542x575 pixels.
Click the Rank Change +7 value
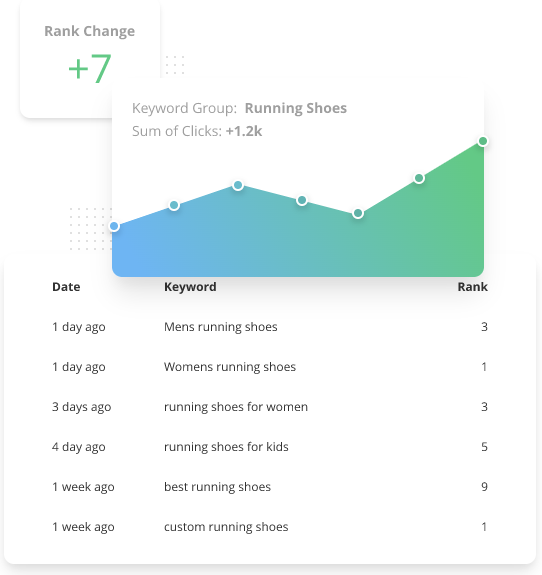pos(90,68)
